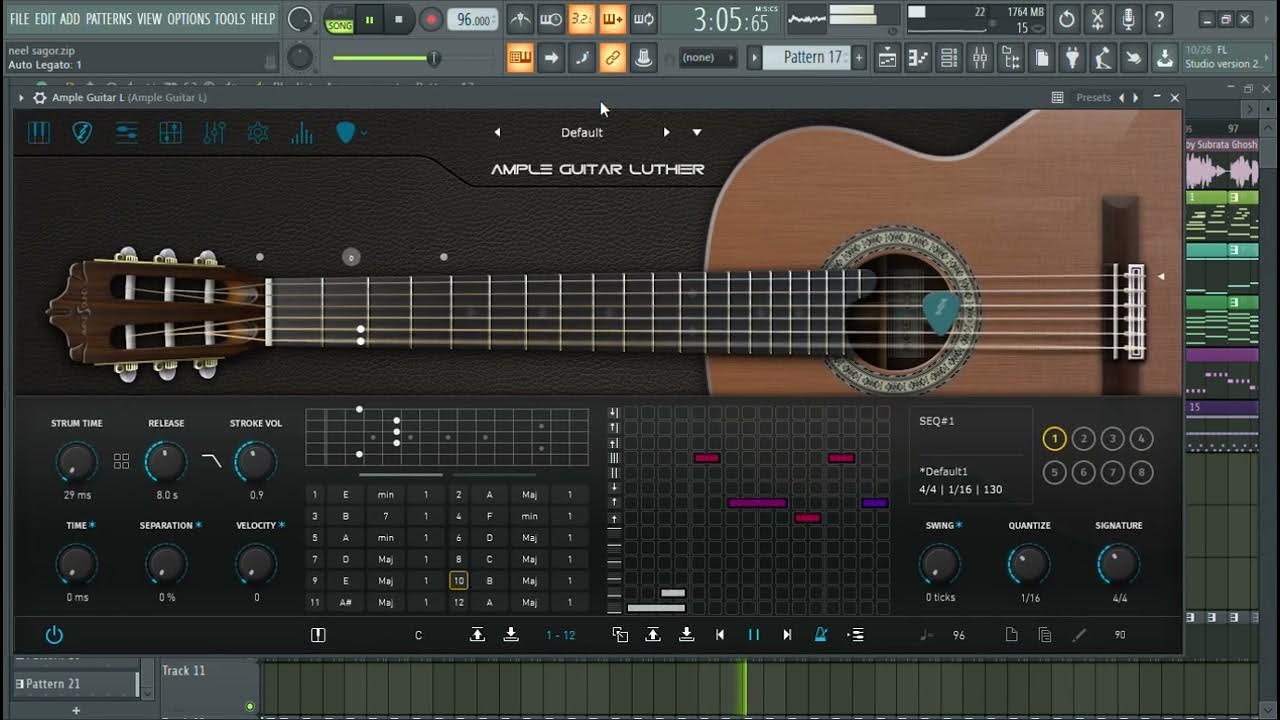Toggle the FL Studio metronome icon

coord(520,19)
